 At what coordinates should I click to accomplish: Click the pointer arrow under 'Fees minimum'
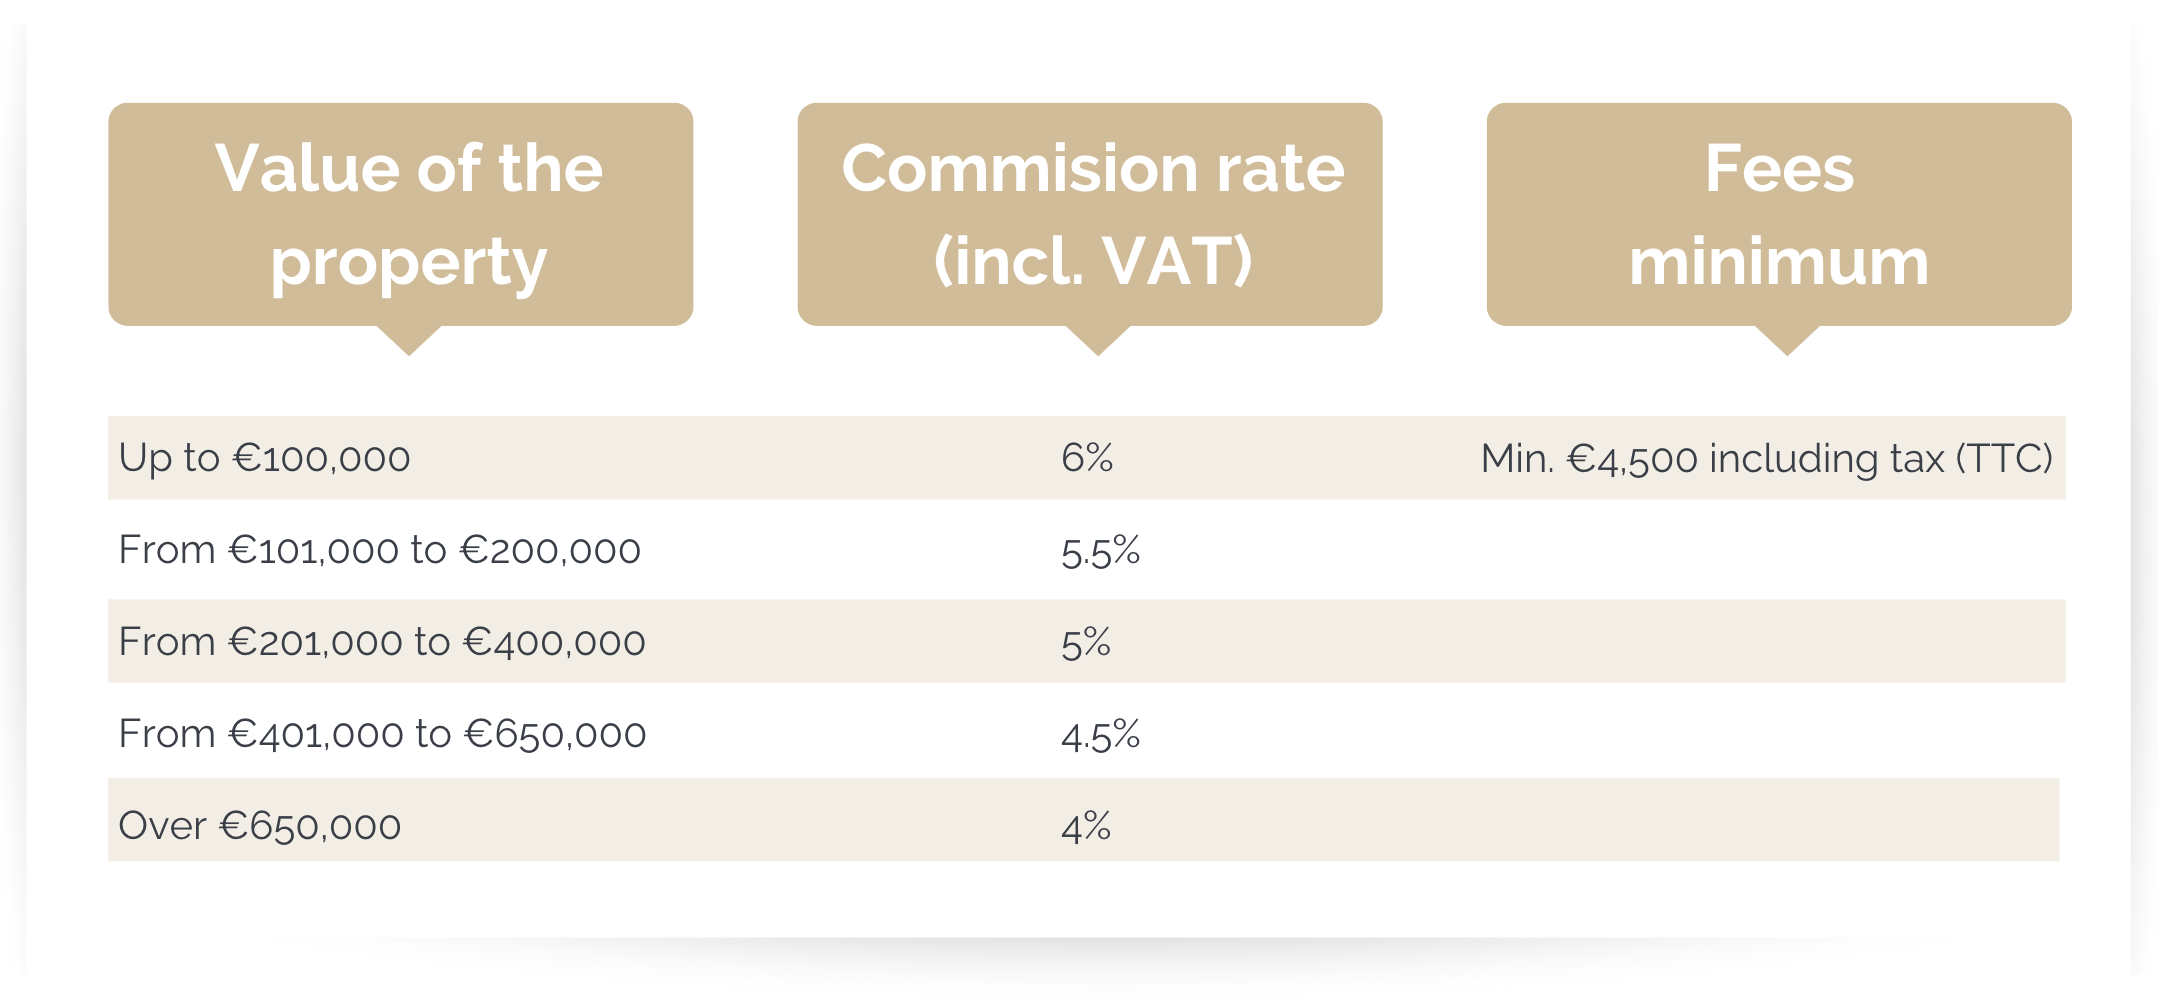pos(1787,339)
